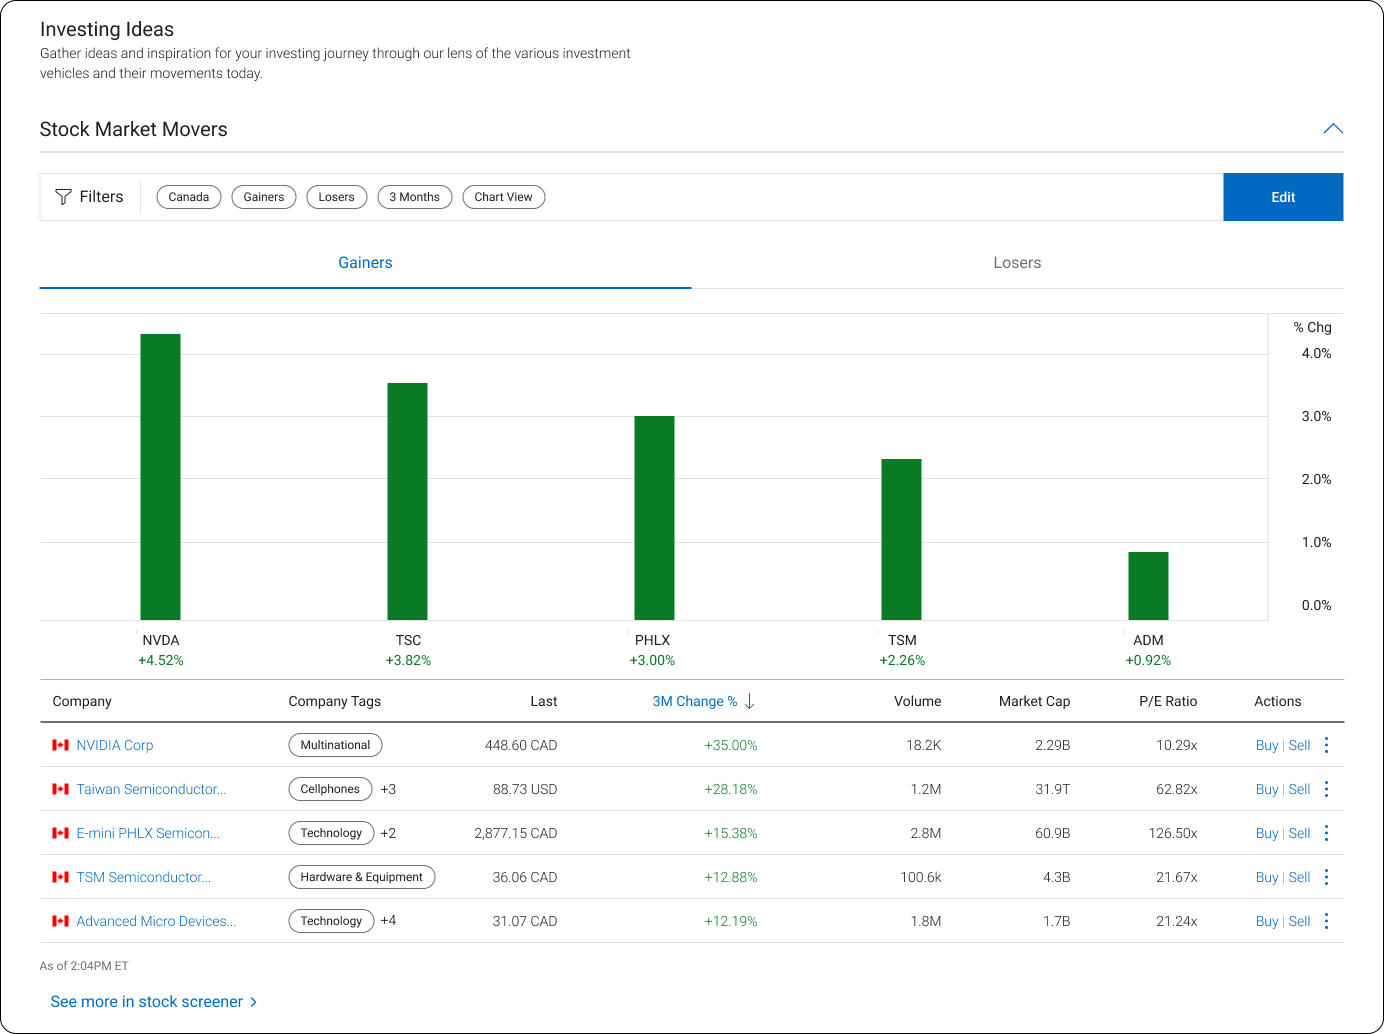1384x1034 pixels.
Task: Click the Multinational tag on NVIDIA row
Action: pyautogui.click(x=335, y=745)
